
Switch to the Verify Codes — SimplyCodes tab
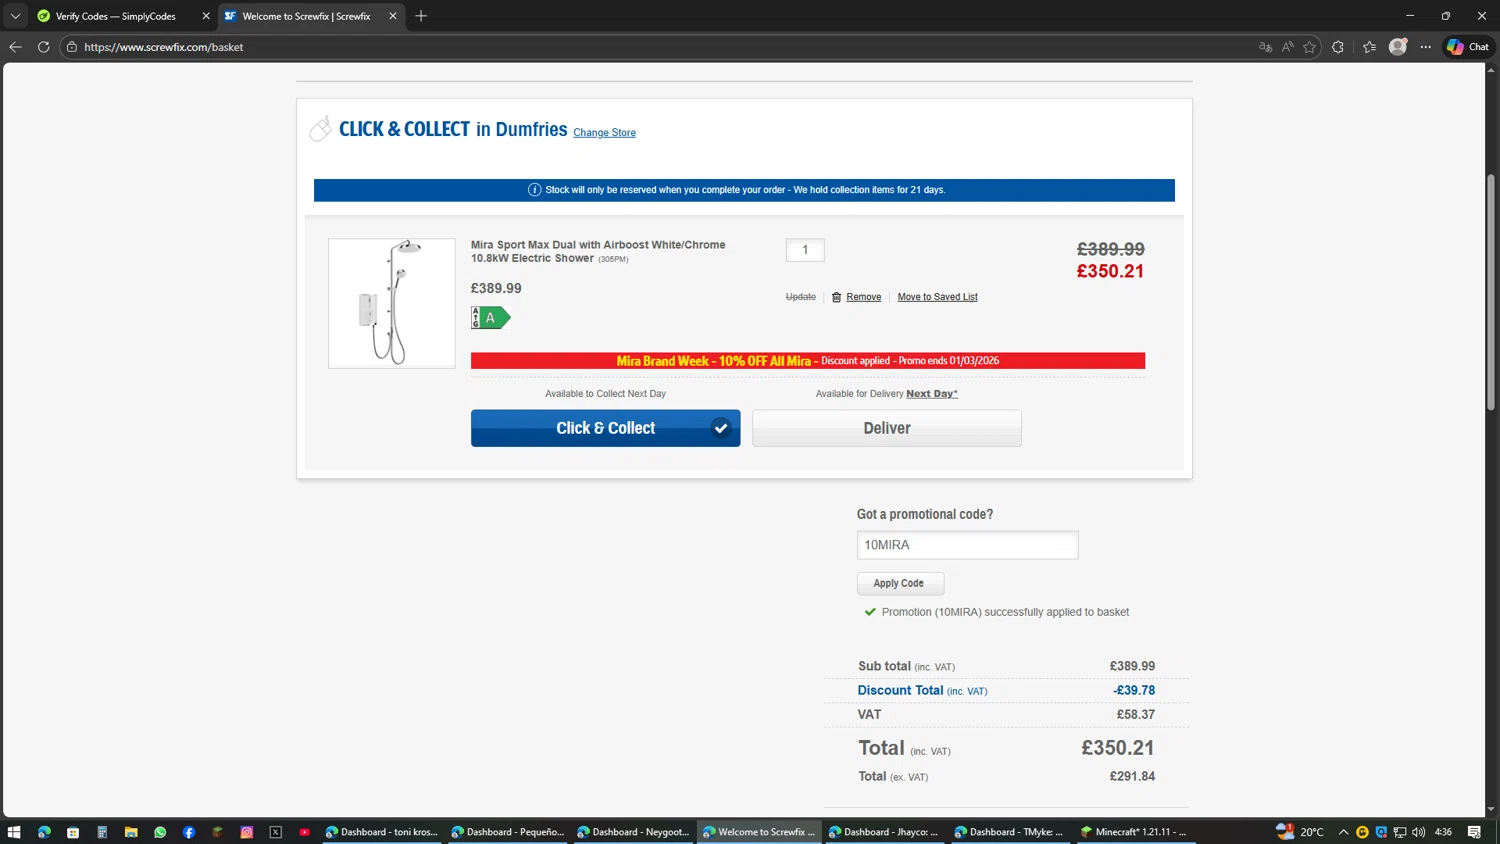point(115,16)
